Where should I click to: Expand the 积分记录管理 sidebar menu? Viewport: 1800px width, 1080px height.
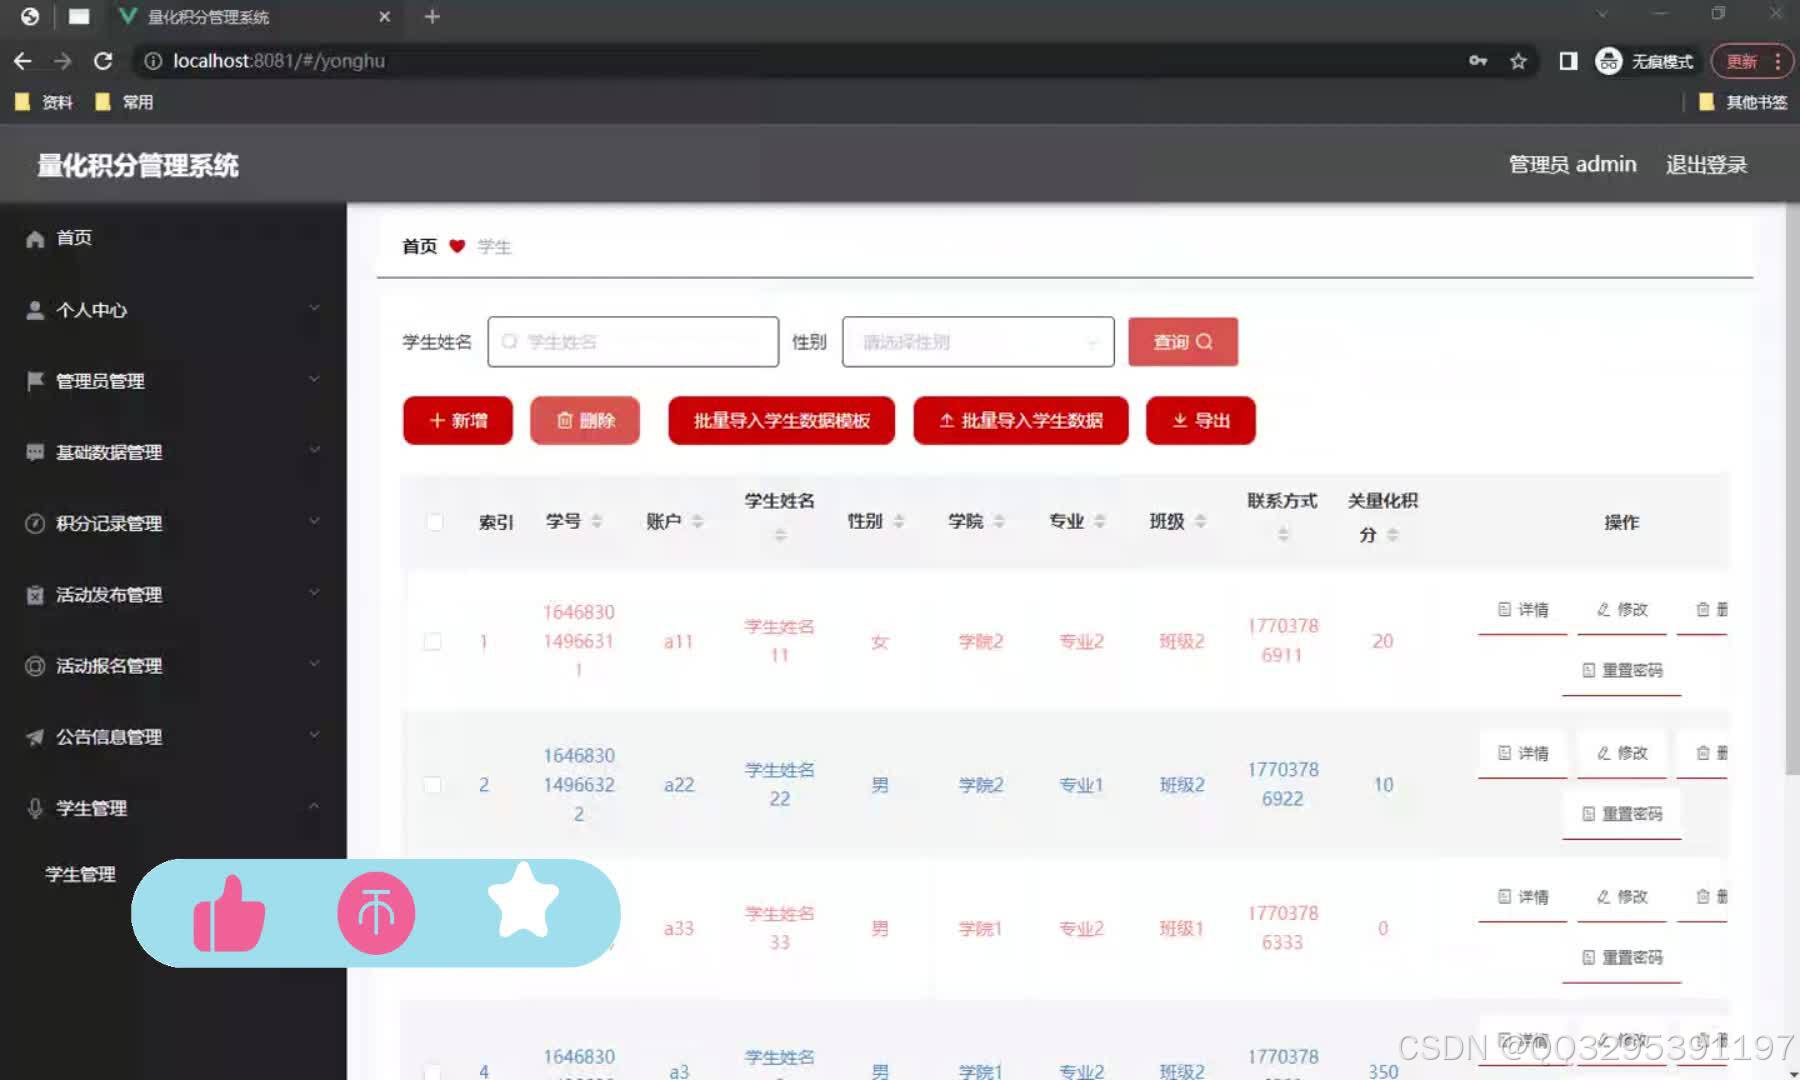tap(314, 521)
